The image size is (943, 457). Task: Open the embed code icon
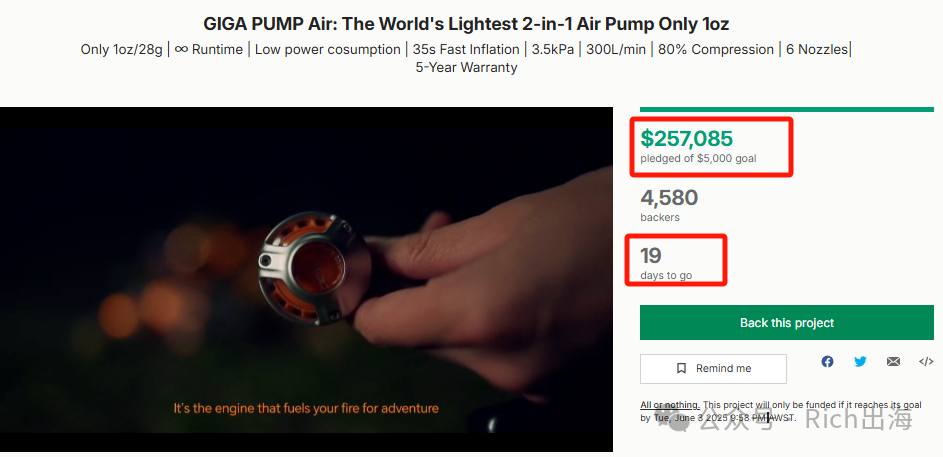(x=926, y=361)
